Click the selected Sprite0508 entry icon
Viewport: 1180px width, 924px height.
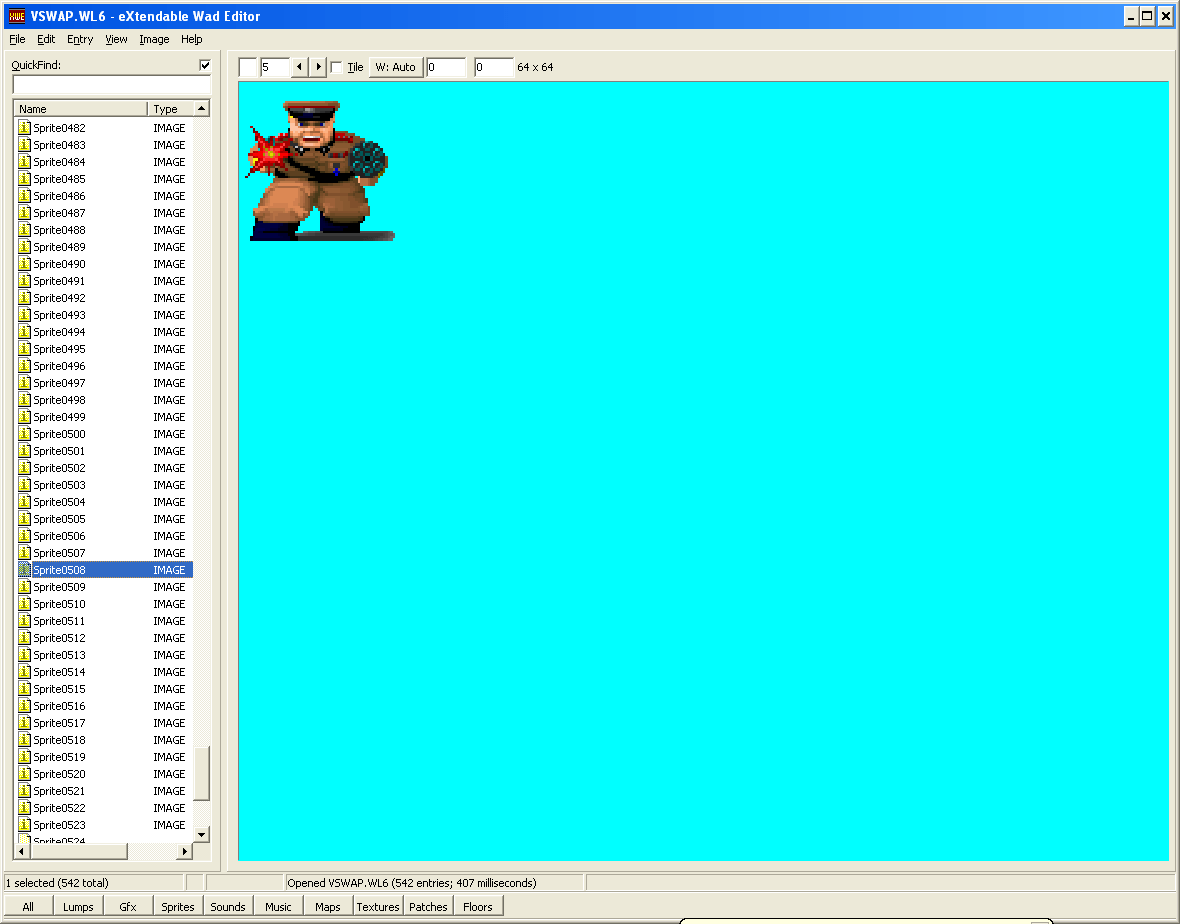(x=24, y=570)
